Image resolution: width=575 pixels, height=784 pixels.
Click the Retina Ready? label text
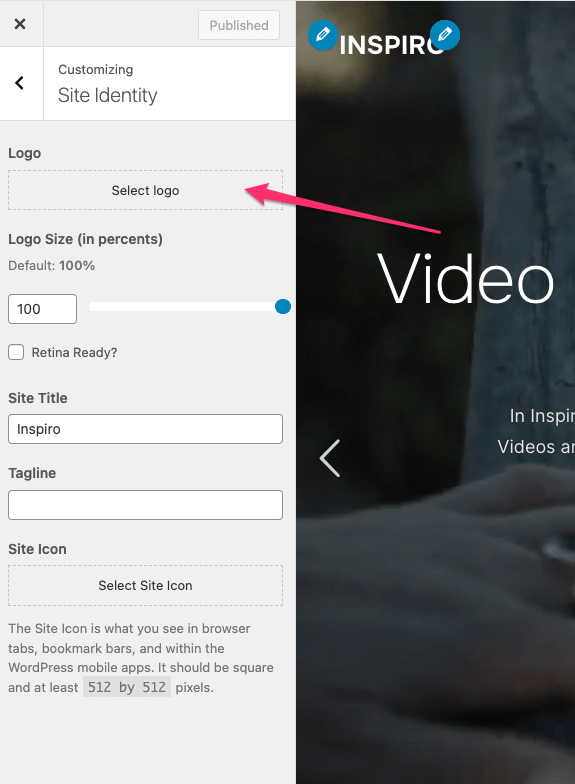(74, 352)
